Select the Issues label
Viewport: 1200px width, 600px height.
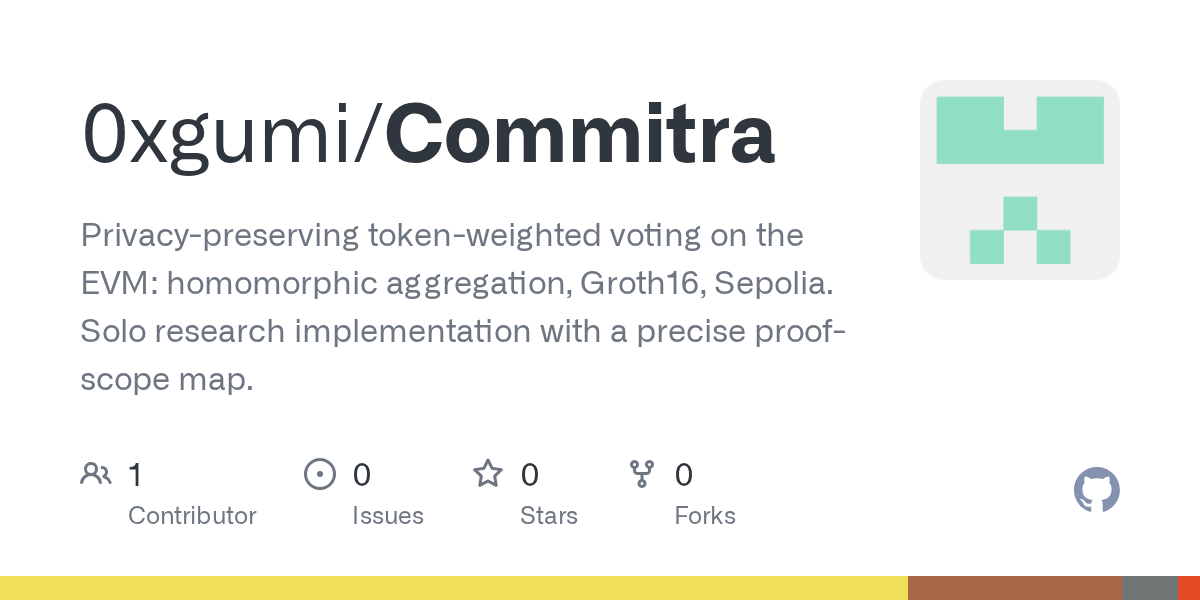pyautogui.click(x=388, y=516)
